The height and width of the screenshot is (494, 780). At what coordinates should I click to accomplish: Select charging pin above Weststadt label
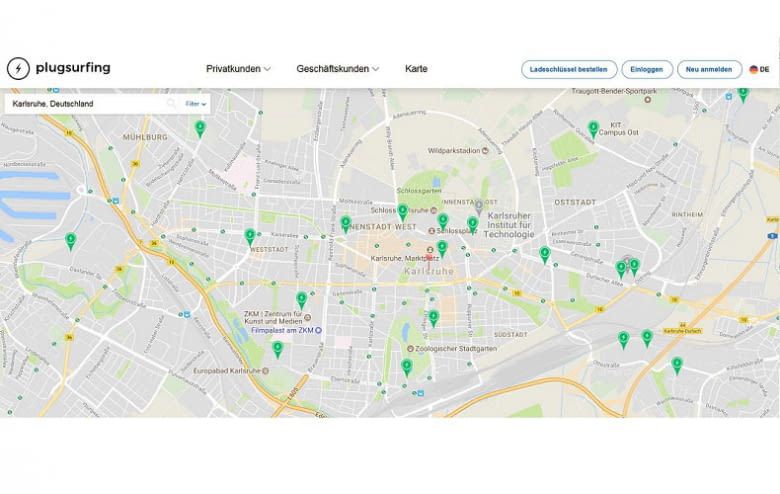(x=250, y=237)
